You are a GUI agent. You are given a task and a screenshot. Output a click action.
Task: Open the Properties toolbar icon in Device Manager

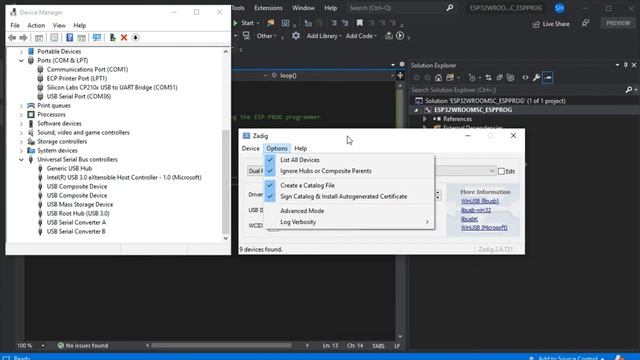54,38
